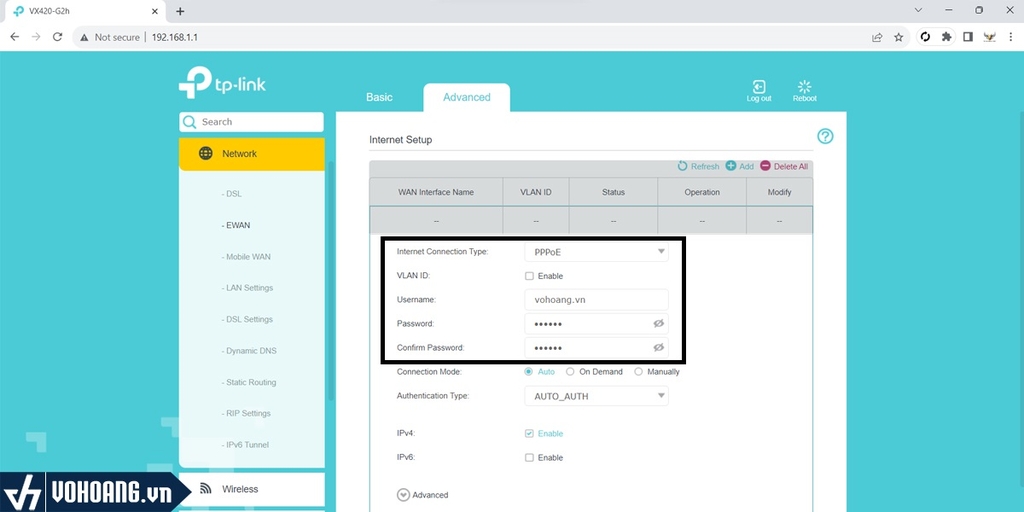Image resolution: width=1024 pixels, height=512 pixels.
Task: Click the Refresh link text
Action: [705, 167]
